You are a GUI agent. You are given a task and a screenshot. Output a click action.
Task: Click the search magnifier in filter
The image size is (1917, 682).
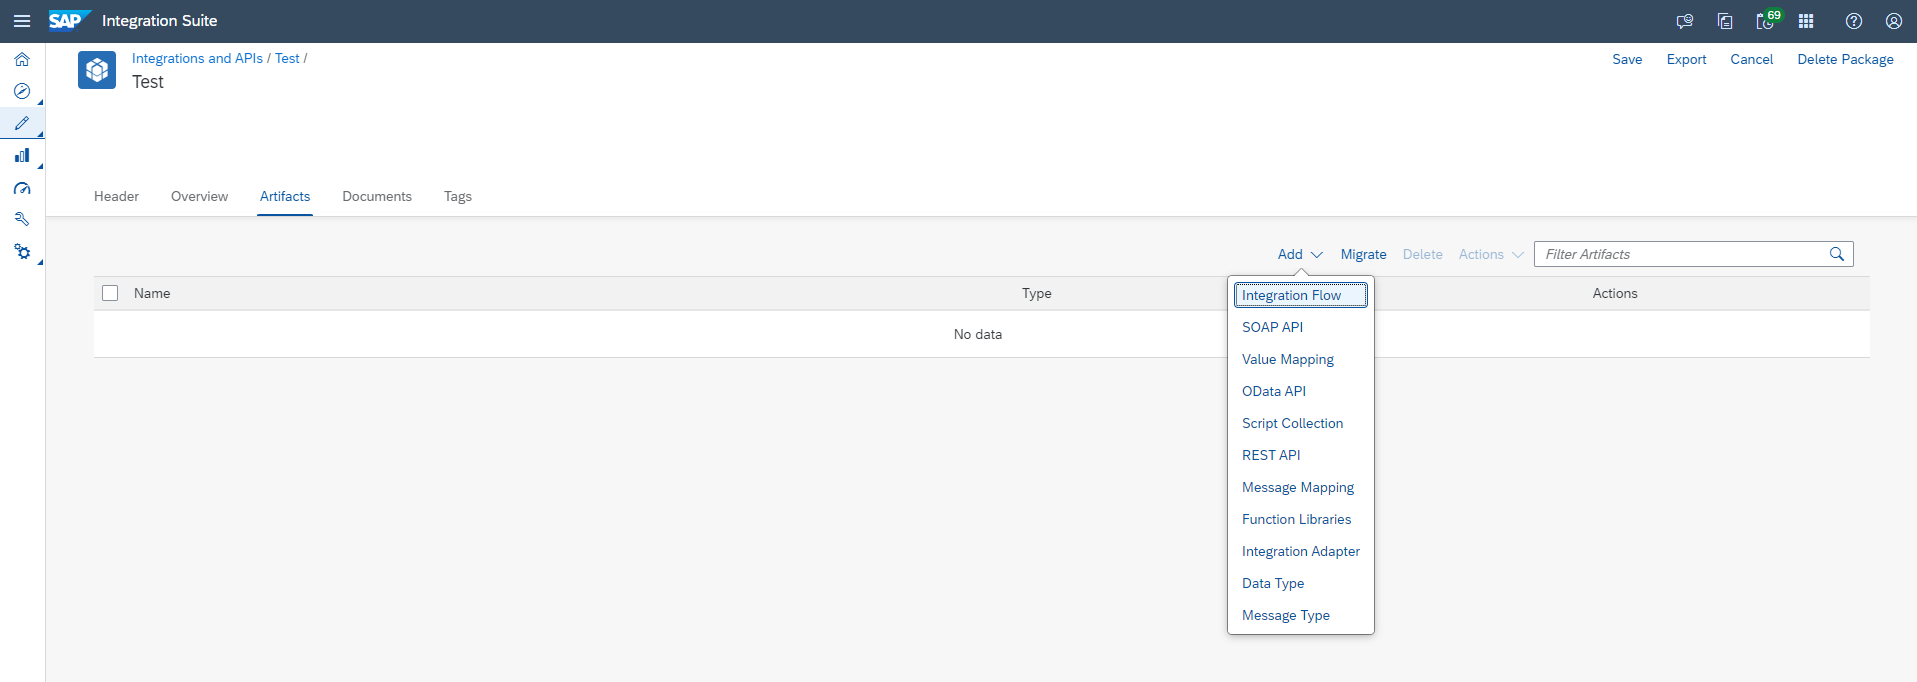[1837, 254]
